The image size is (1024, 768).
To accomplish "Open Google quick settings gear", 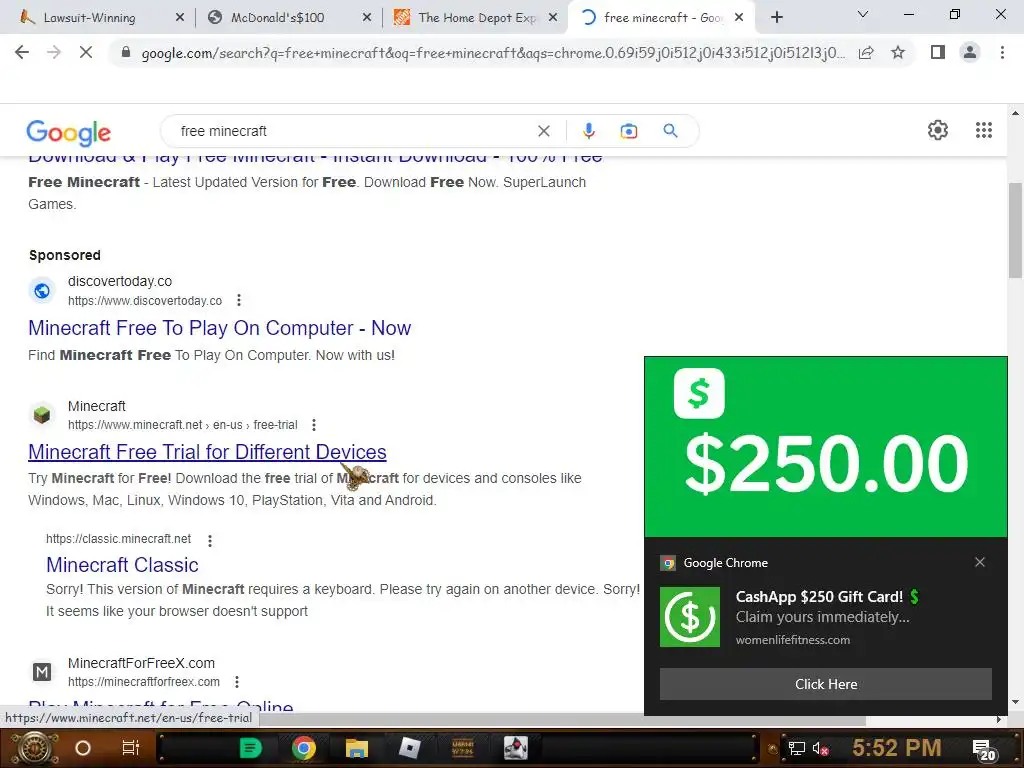I will tap(938, 130).
